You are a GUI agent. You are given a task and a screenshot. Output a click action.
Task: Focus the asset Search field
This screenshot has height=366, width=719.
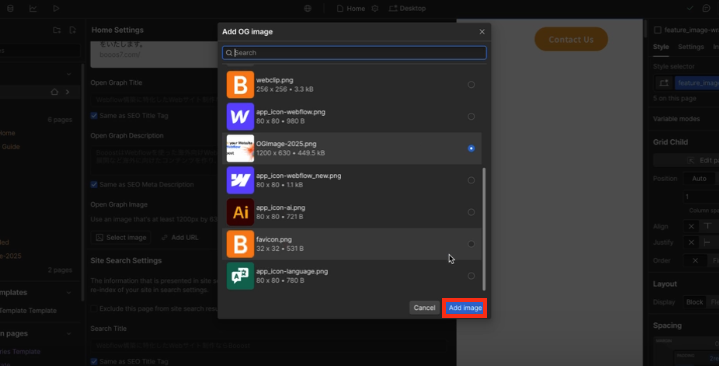click(354, 53)
